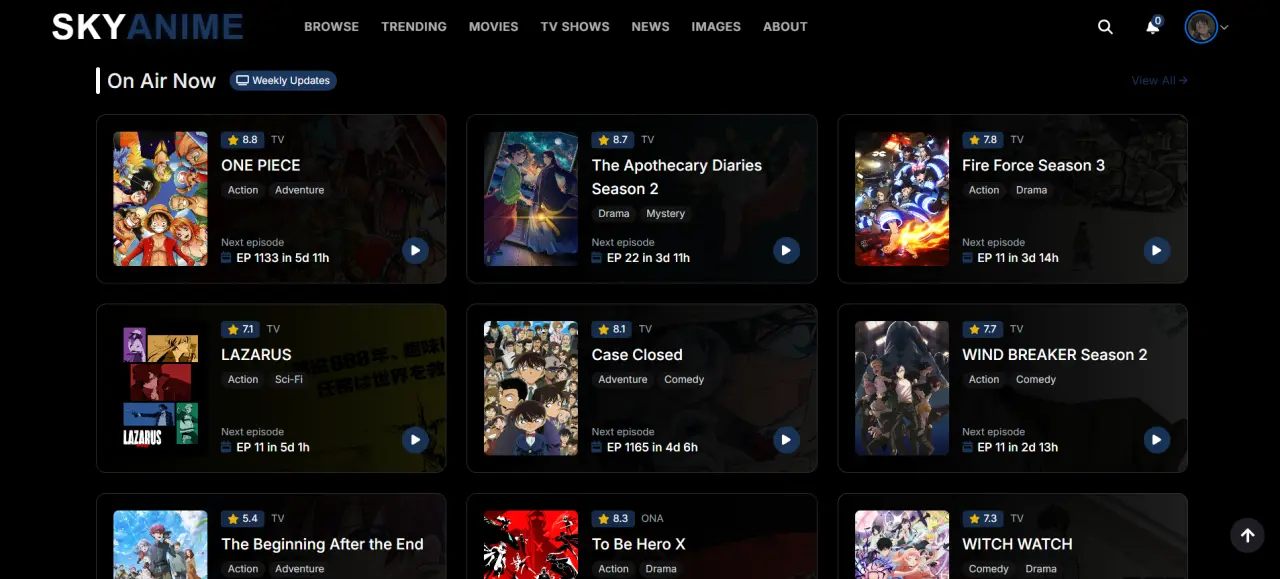Click LAZARUS 7.1 rating badge
The width and height of the screenshot is (1280, 579).
tap(241, 329)
